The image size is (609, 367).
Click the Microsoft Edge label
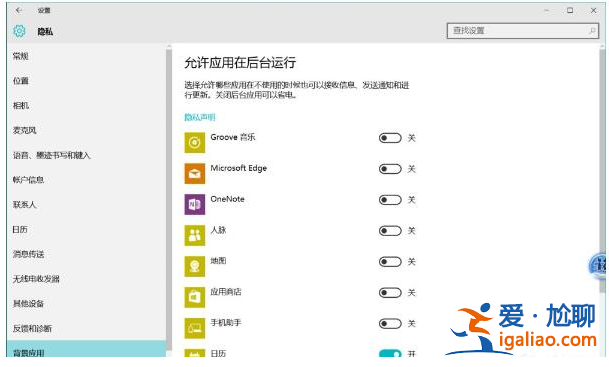(238, 168)
